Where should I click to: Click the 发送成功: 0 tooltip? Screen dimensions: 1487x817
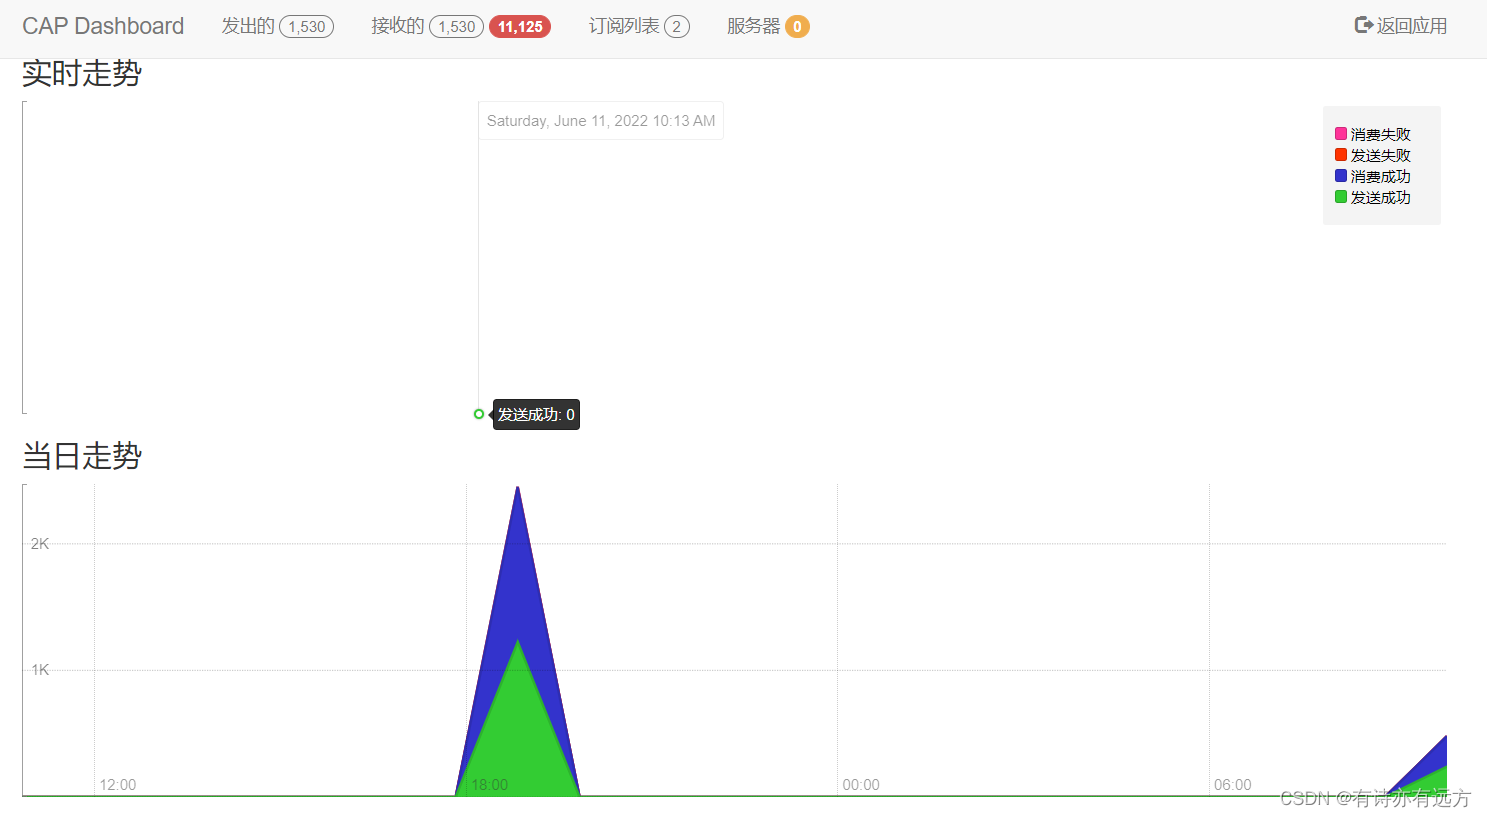click(536, 414)
